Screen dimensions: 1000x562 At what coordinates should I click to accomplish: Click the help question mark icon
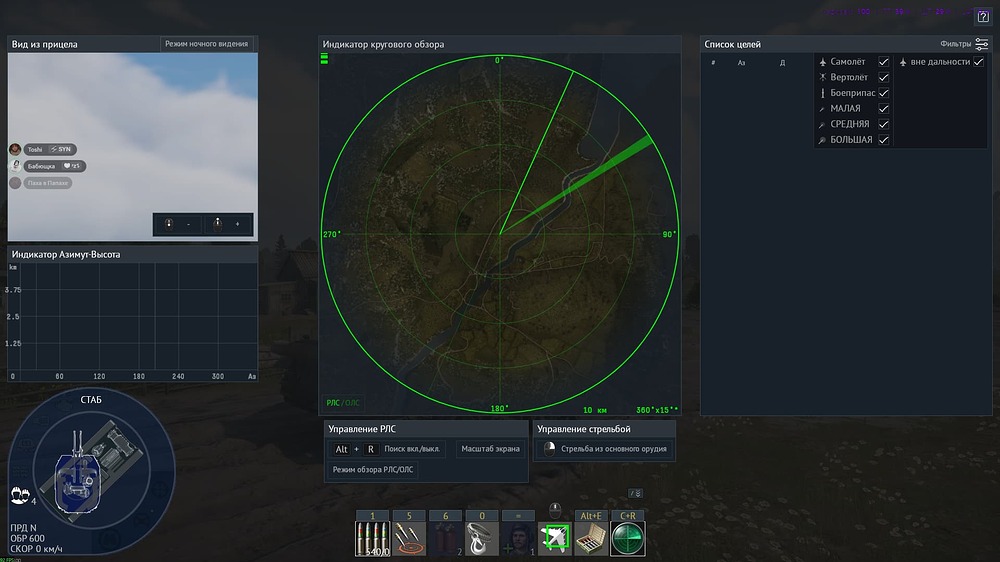[x=983, y=17]
